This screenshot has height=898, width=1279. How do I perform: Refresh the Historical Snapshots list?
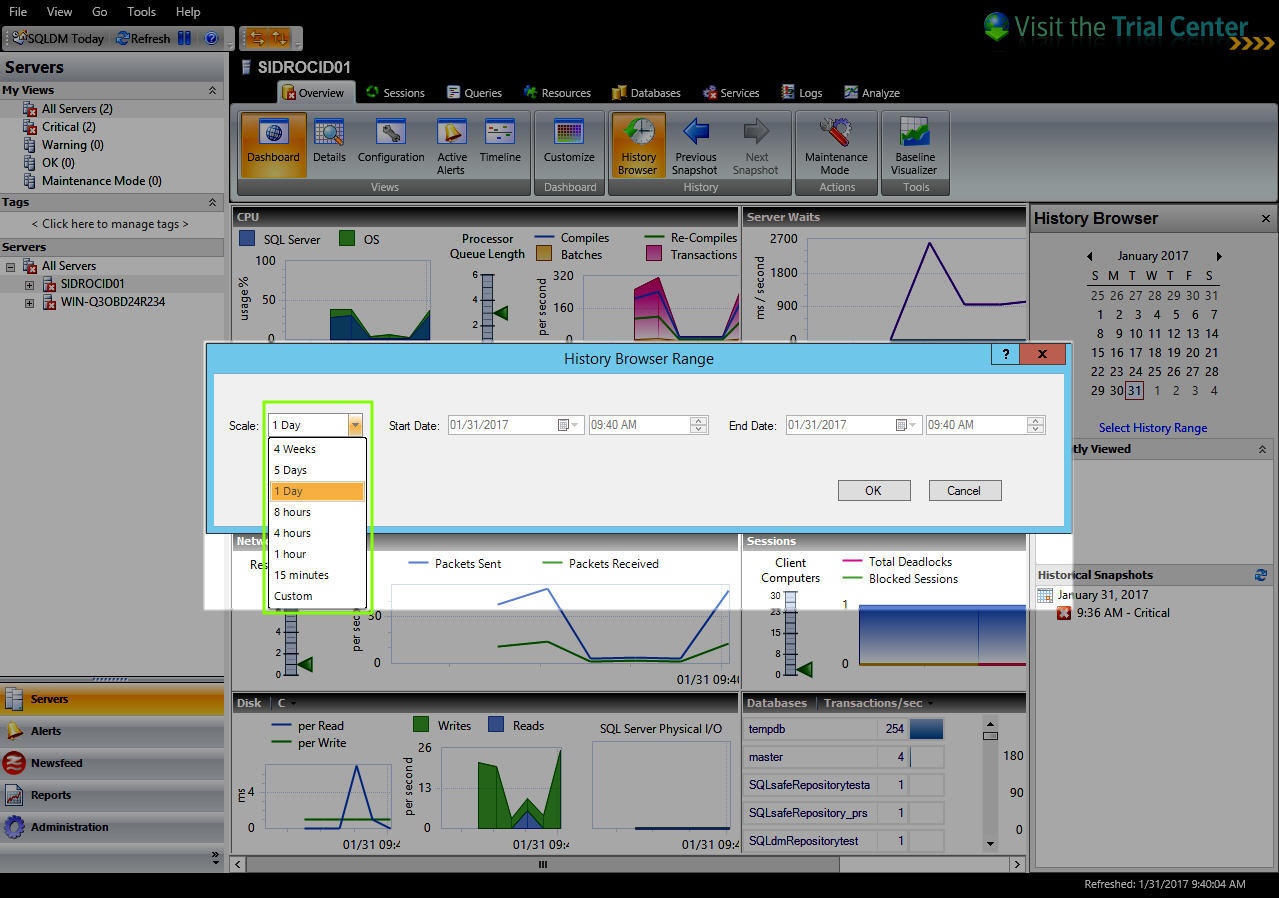point(1261,575)
